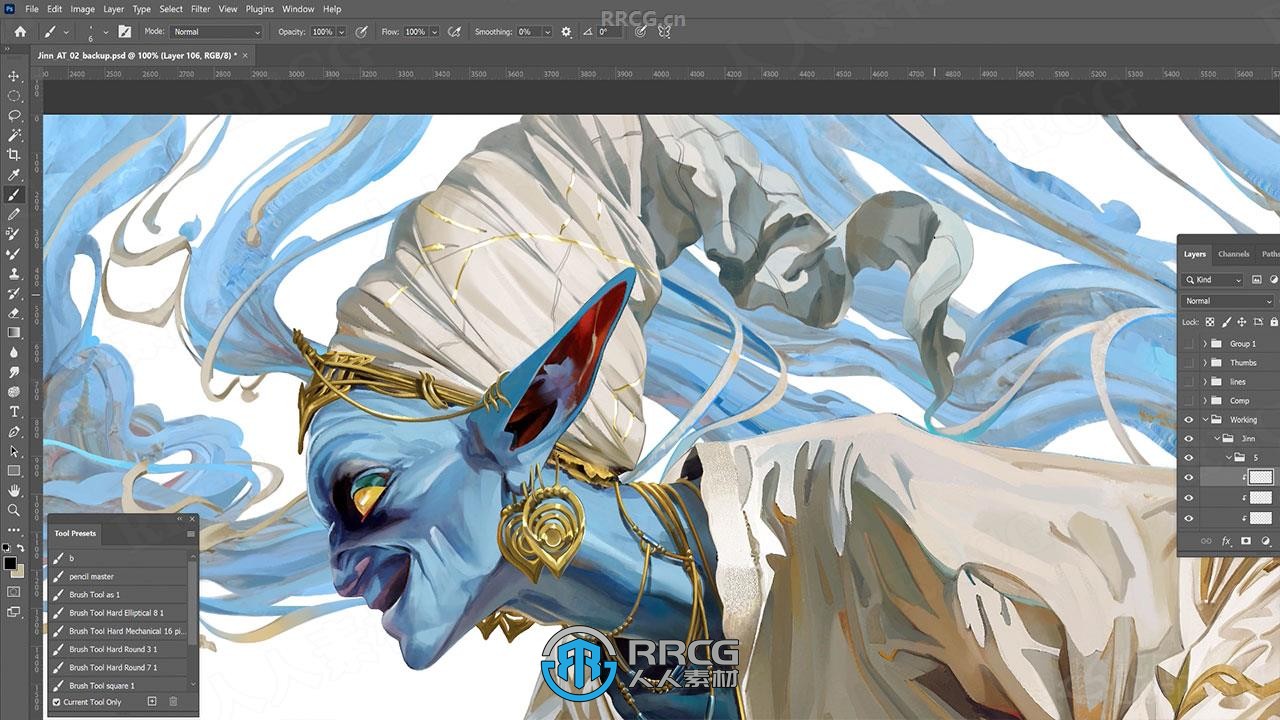The height and width of the screenshot is (720, 1280).
Task: Link layers using chain icon
Action: pos(1207,541)
